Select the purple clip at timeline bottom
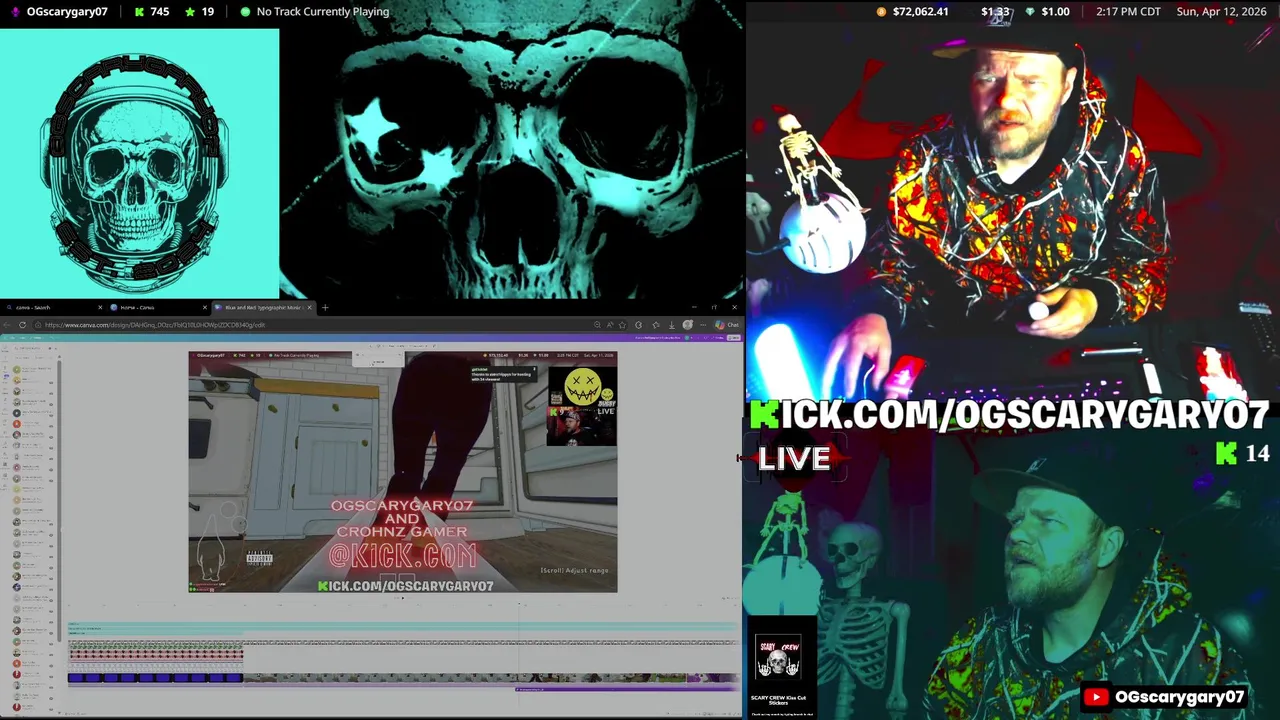The height and width of the screenshot is (720, 1280). (x=627, y=689)
